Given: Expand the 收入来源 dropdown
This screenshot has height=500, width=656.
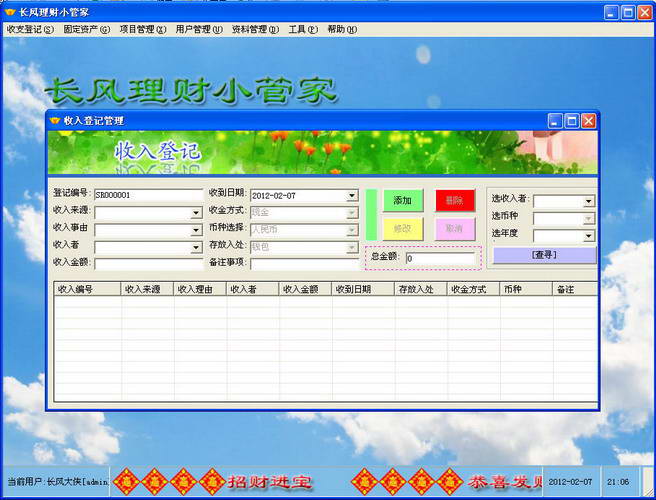Looking at the screenshot, I should pos(196,213).
